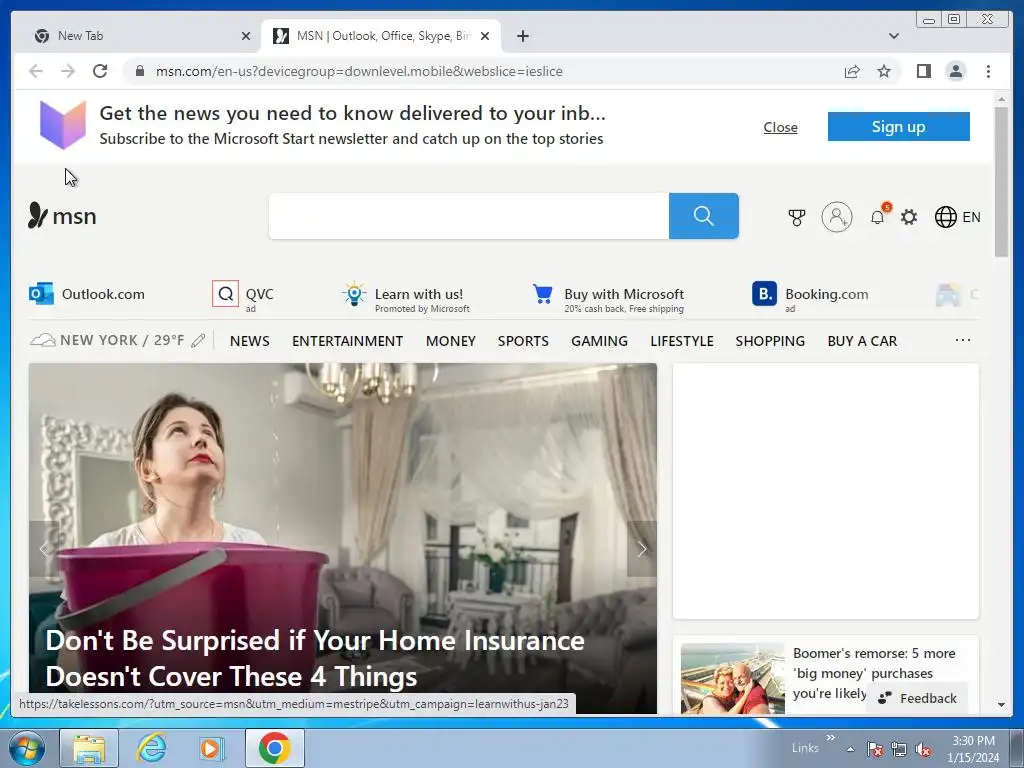Open the Chrome profile avatar

tap(955, 71)
